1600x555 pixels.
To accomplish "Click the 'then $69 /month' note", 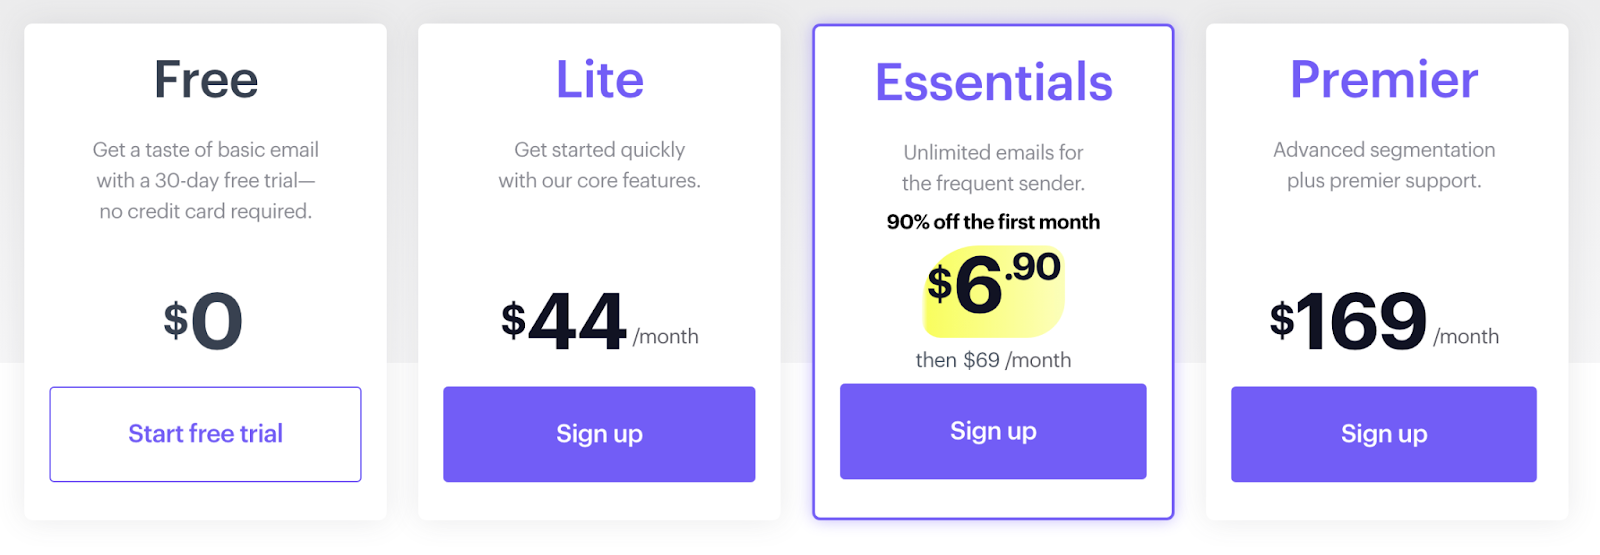I will (993, 360).
